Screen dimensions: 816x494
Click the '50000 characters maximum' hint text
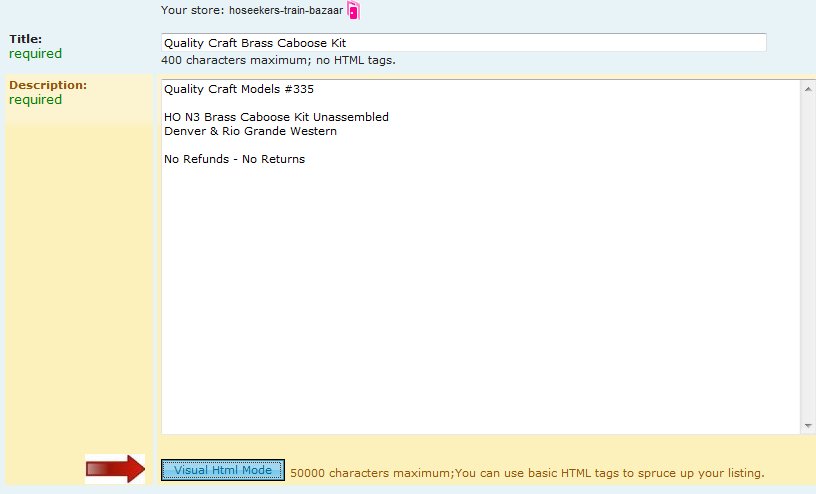click(527, 473)
